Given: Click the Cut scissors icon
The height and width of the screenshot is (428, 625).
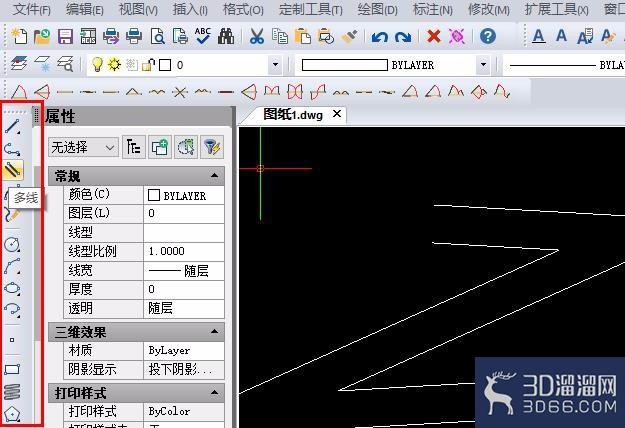Looking at the screenshot, I should click(x=257, y=36).
